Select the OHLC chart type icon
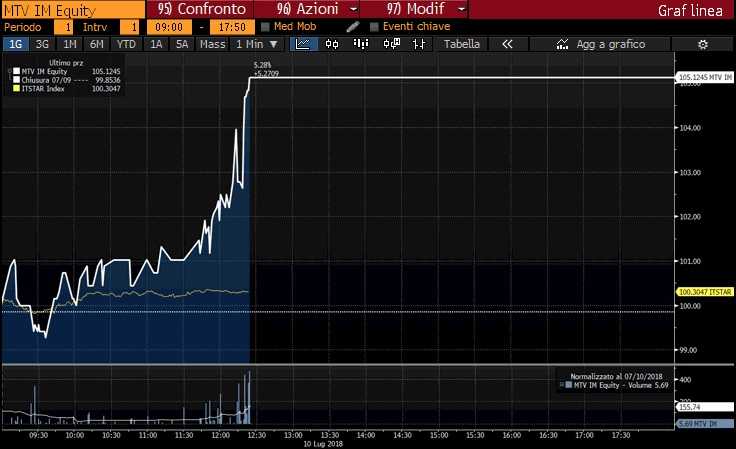 click(x=419, y=44)
